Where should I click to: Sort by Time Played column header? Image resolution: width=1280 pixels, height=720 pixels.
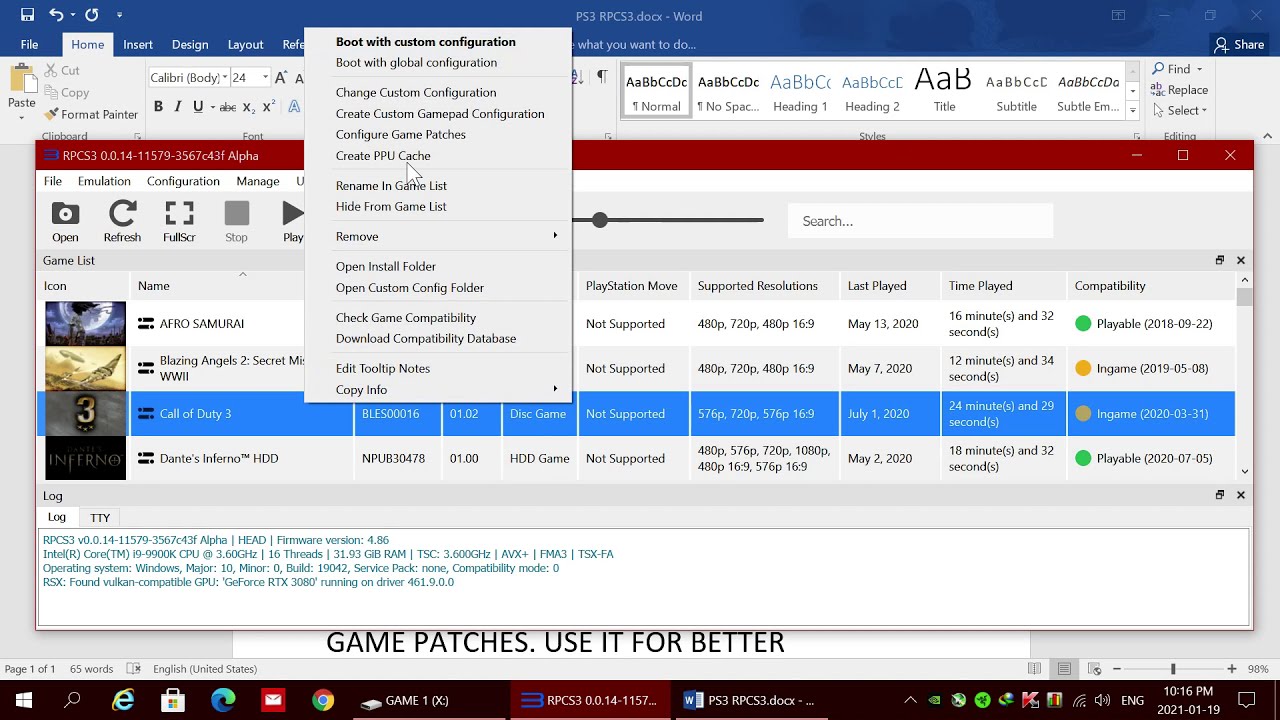pyautogui.click(x=1003, y=285)
